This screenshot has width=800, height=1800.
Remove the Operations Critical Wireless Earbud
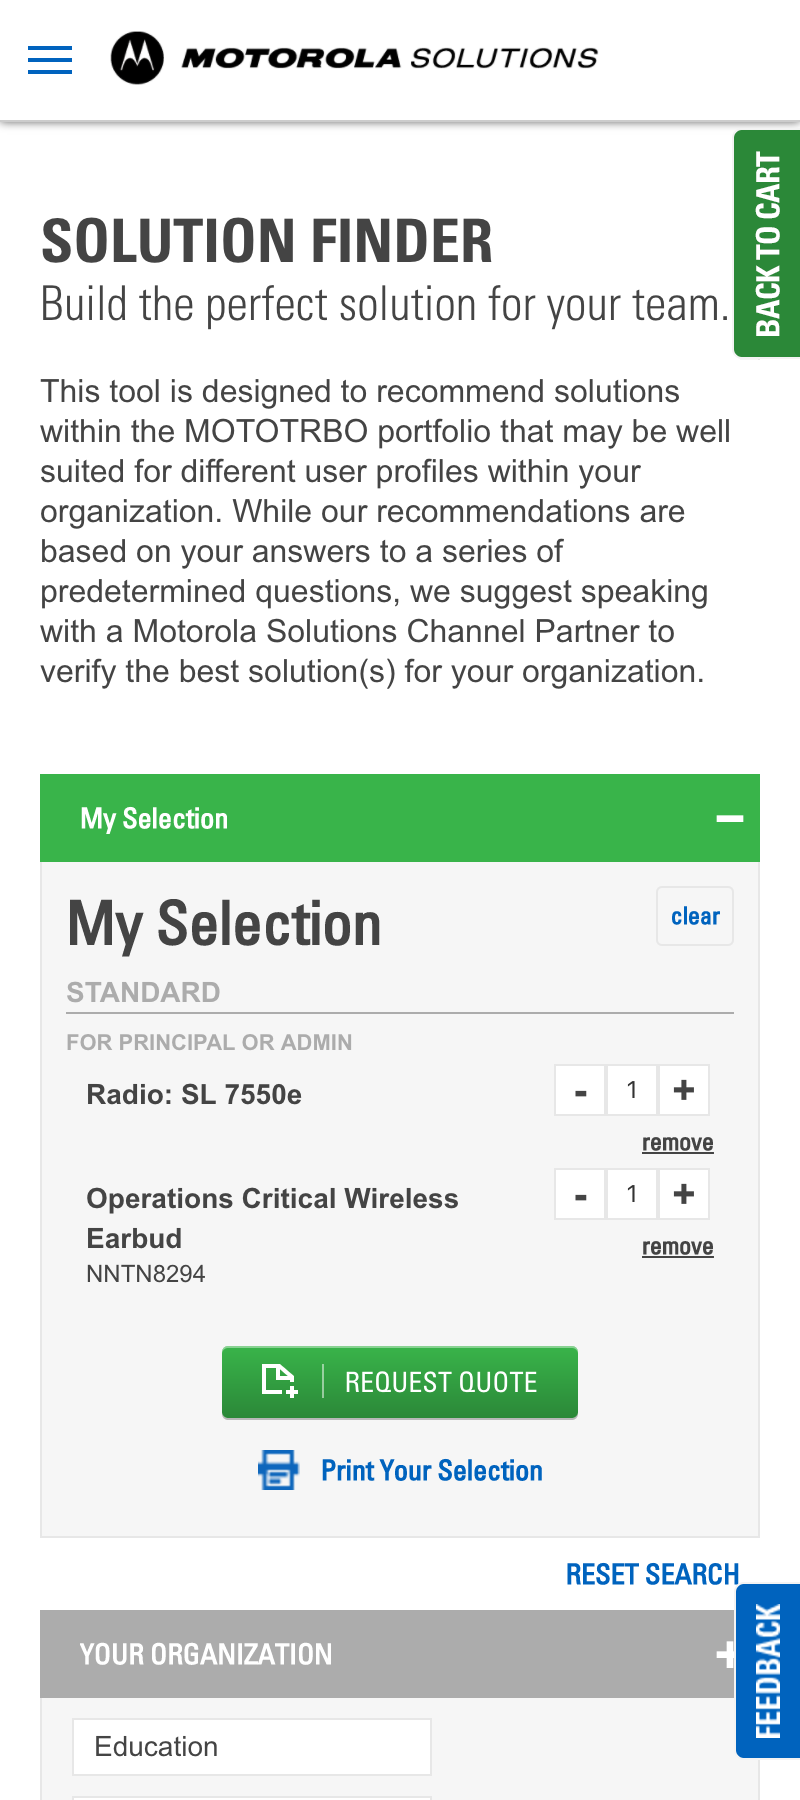[678, 1247]
